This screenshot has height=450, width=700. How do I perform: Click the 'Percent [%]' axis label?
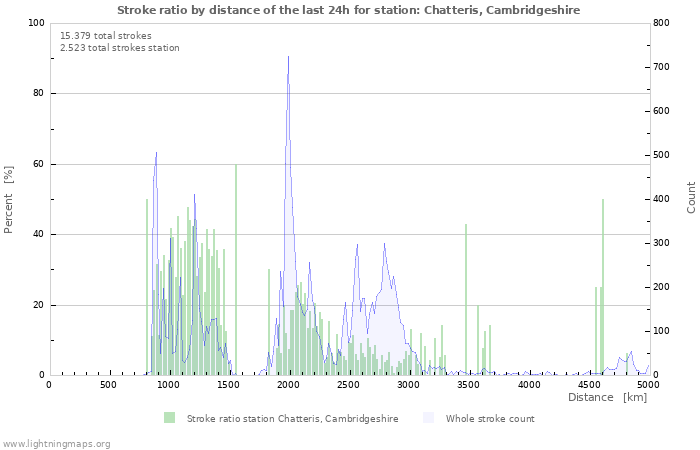[8, 200]
